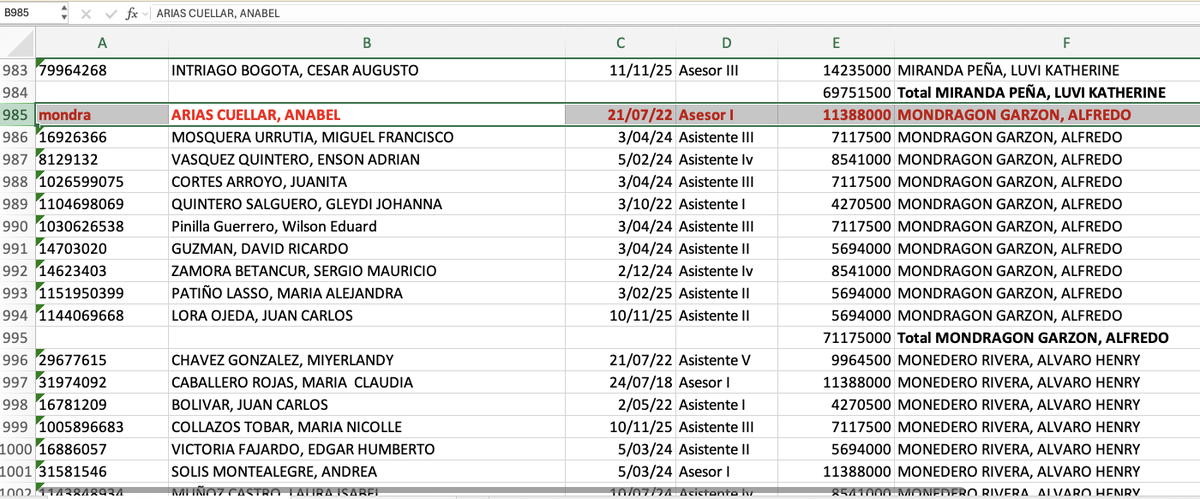The image size is (1200, 499).
Task: Select all cells via corner triangle
Action: click(17, 43)
